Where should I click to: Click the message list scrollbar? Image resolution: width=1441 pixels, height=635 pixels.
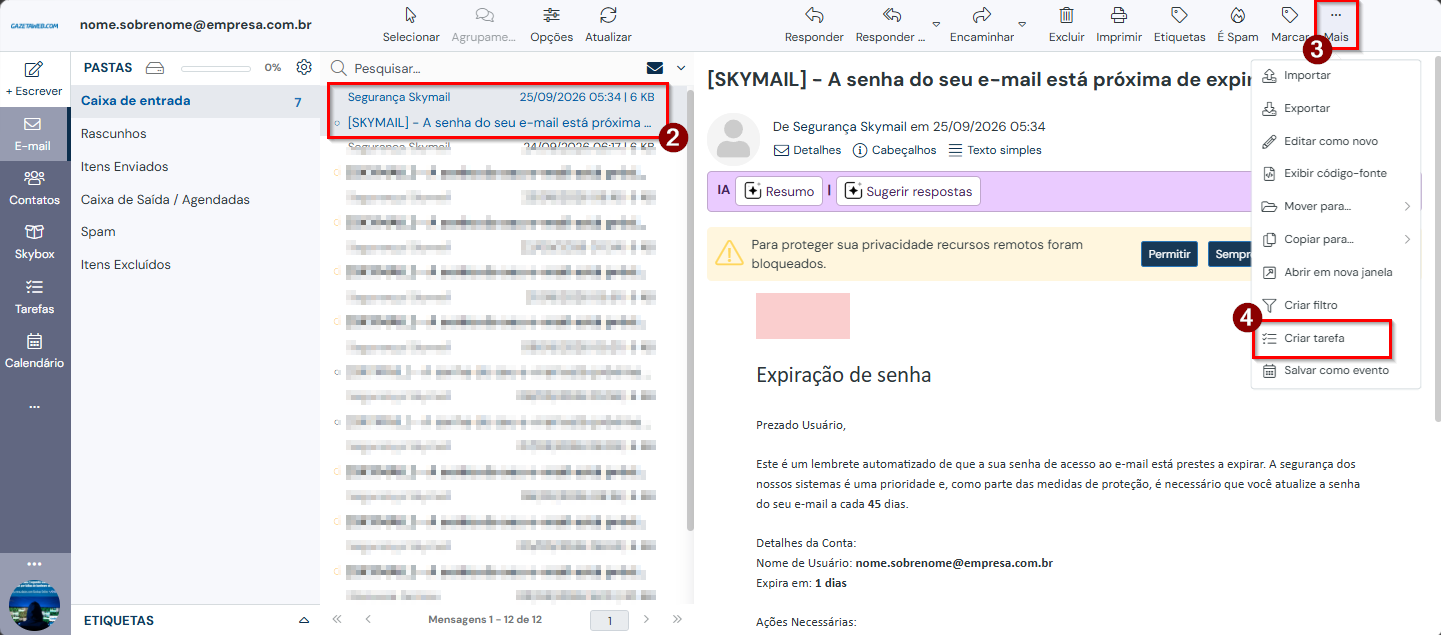[690, 310]
